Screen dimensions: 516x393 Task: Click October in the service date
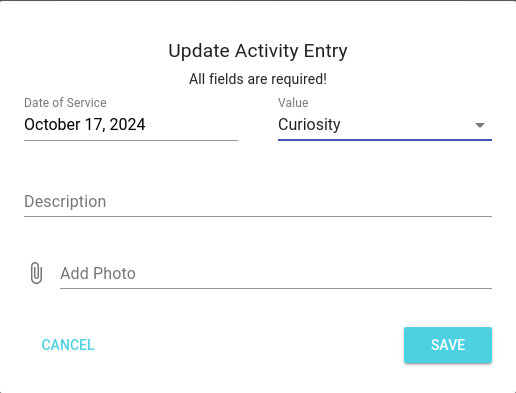(52, 125)
